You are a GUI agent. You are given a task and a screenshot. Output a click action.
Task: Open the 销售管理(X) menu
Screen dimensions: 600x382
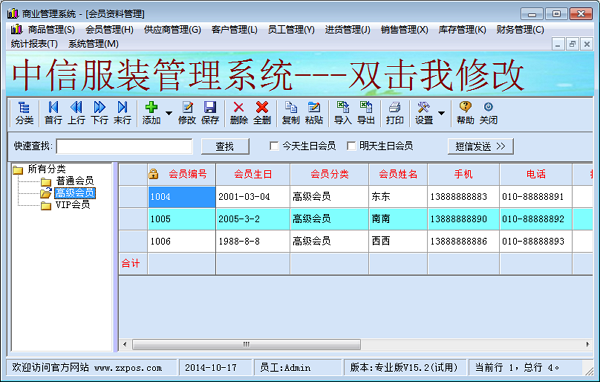tap(404, 29)
